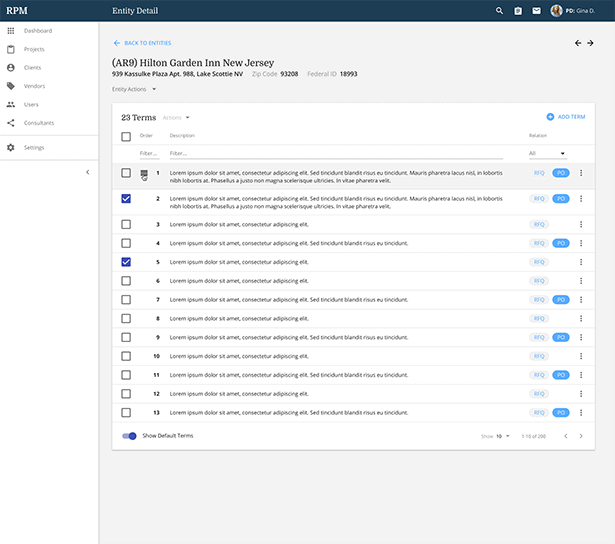Screen dimensions: 615x544
Task: Uncheck the checkbox for term 2
Action: (x=126, y=199)
